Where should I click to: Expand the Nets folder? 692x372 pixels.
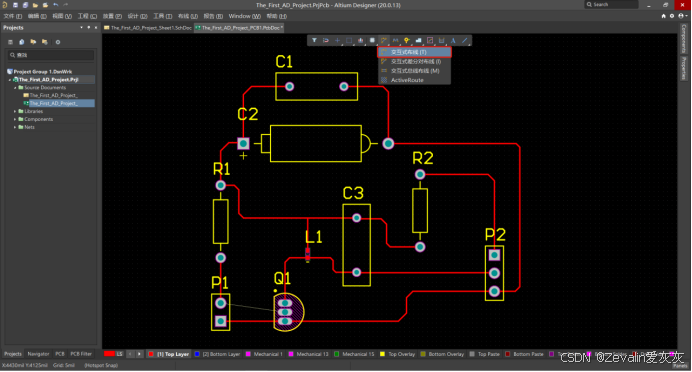pyautogui.click(x=15, y=128)
